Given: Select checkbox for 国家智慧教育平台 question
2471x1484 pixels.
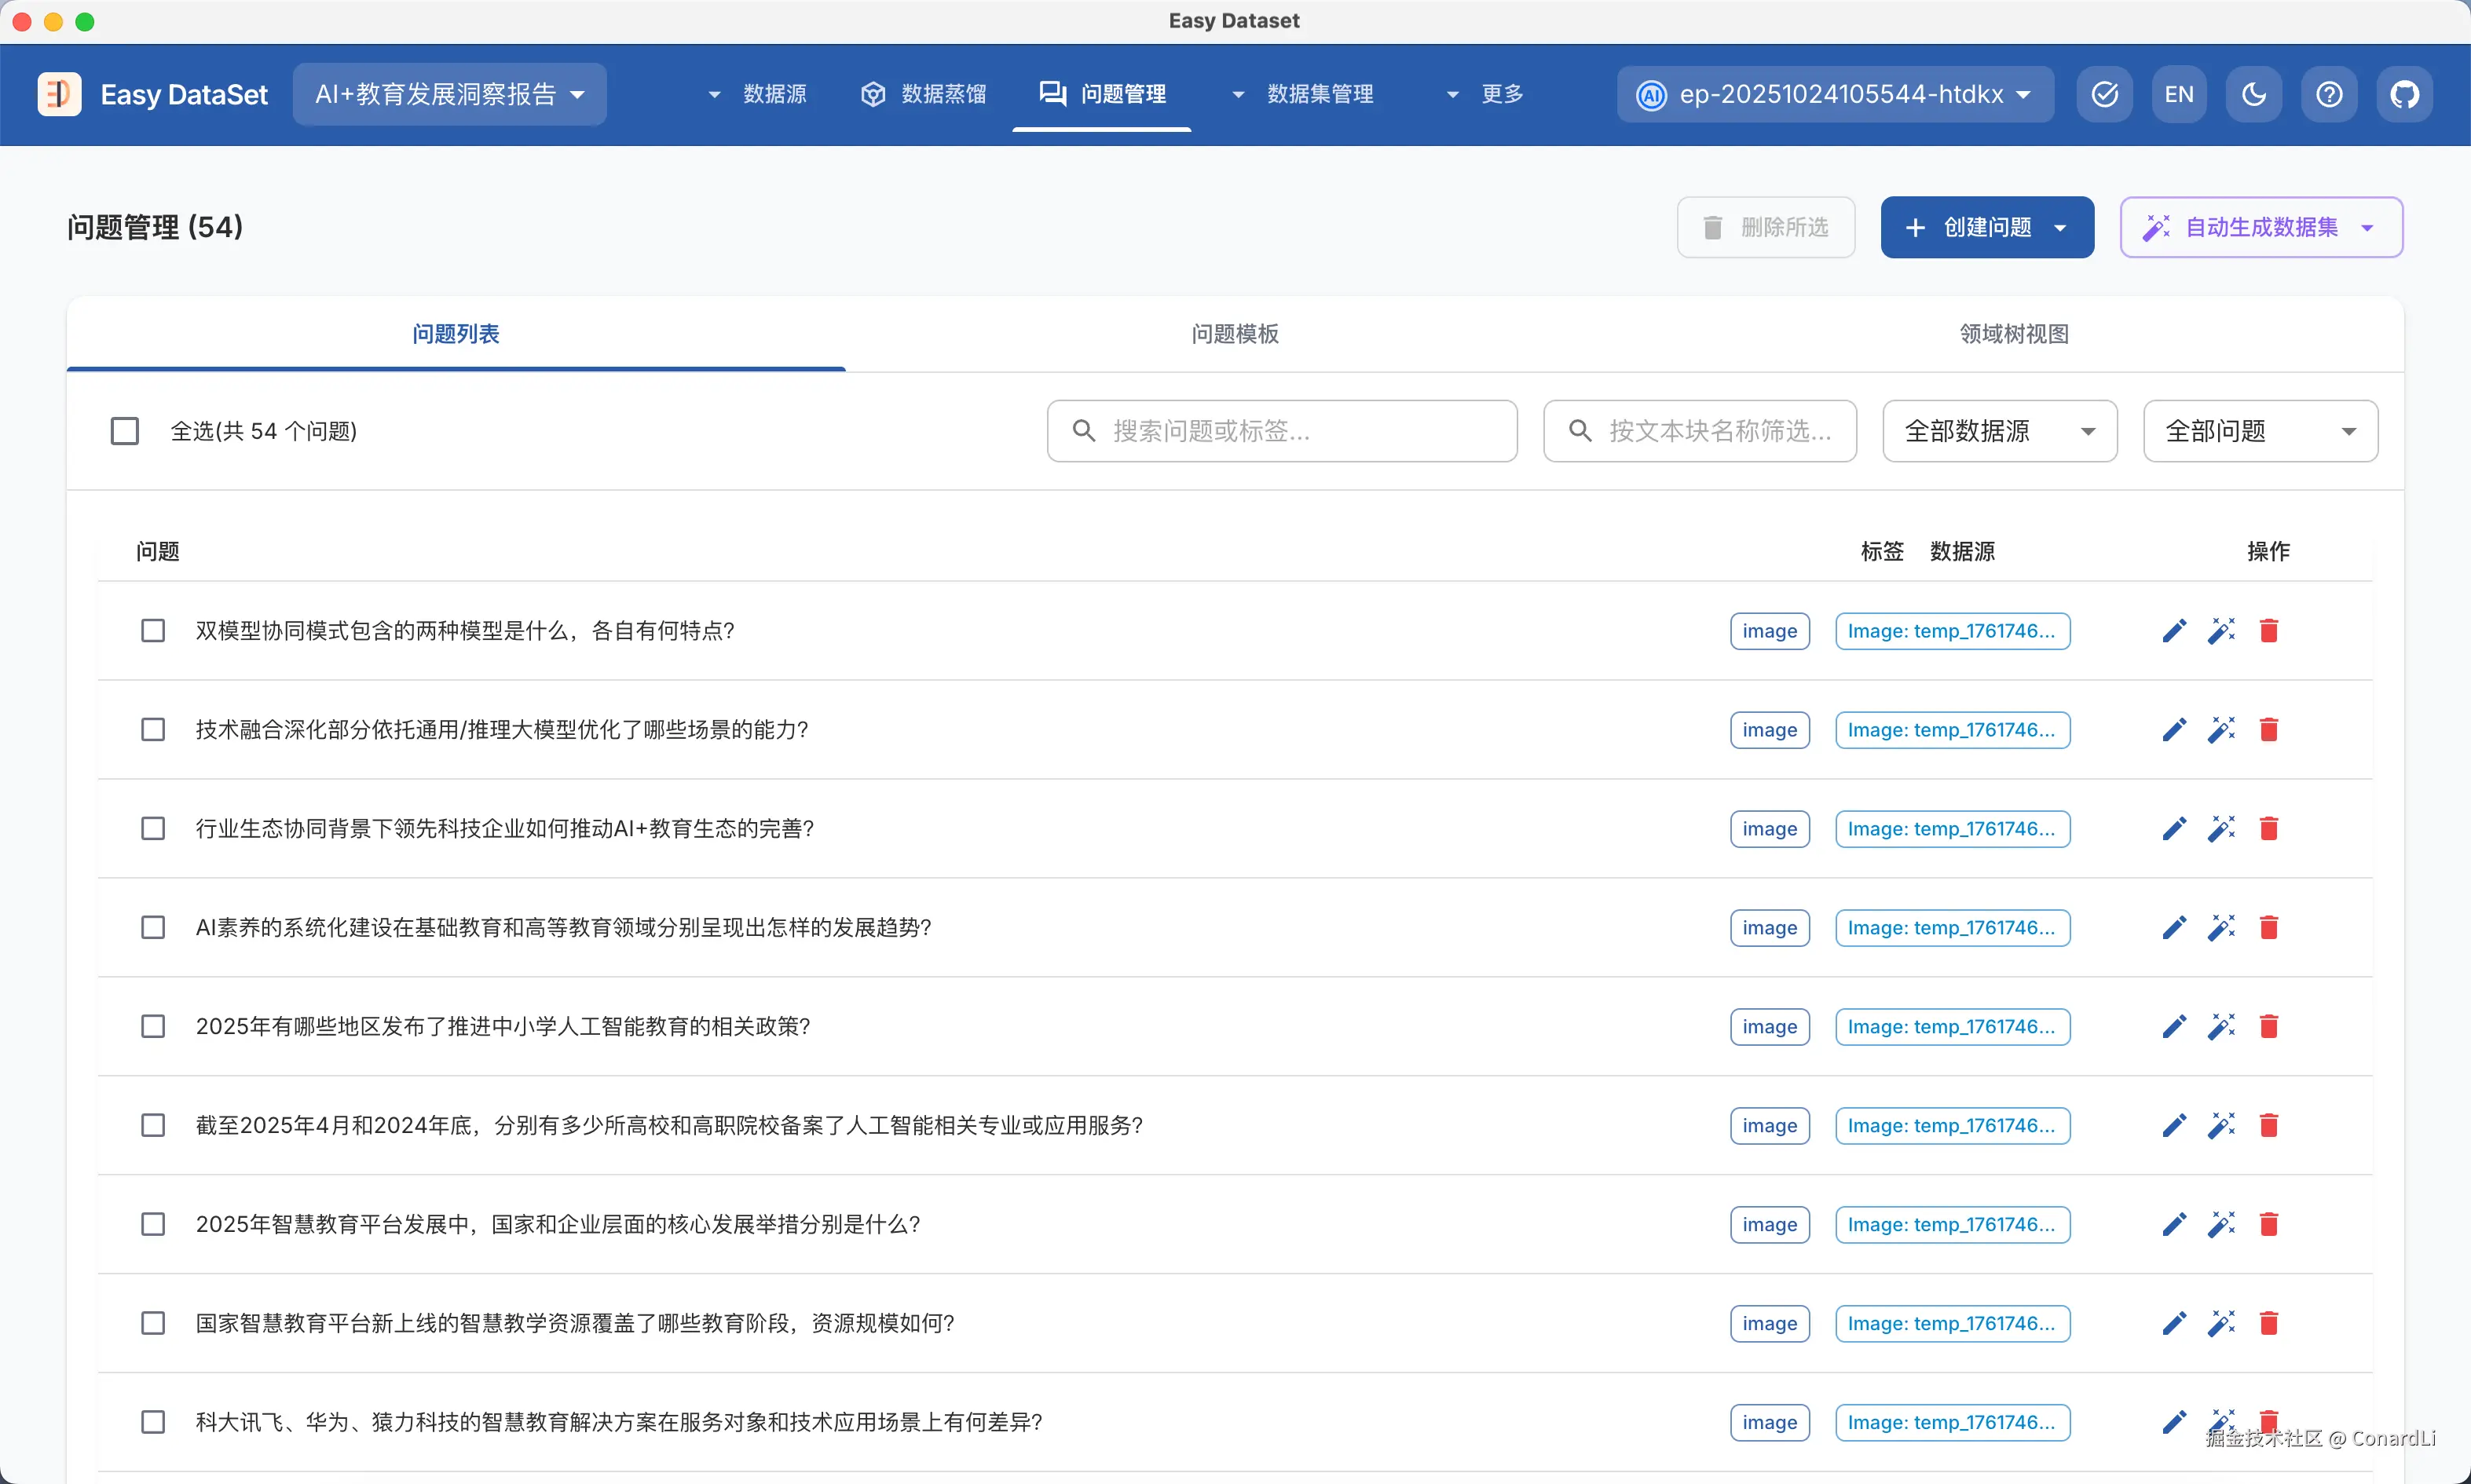Looking at the screenshot, I should tap(153, 1324).
